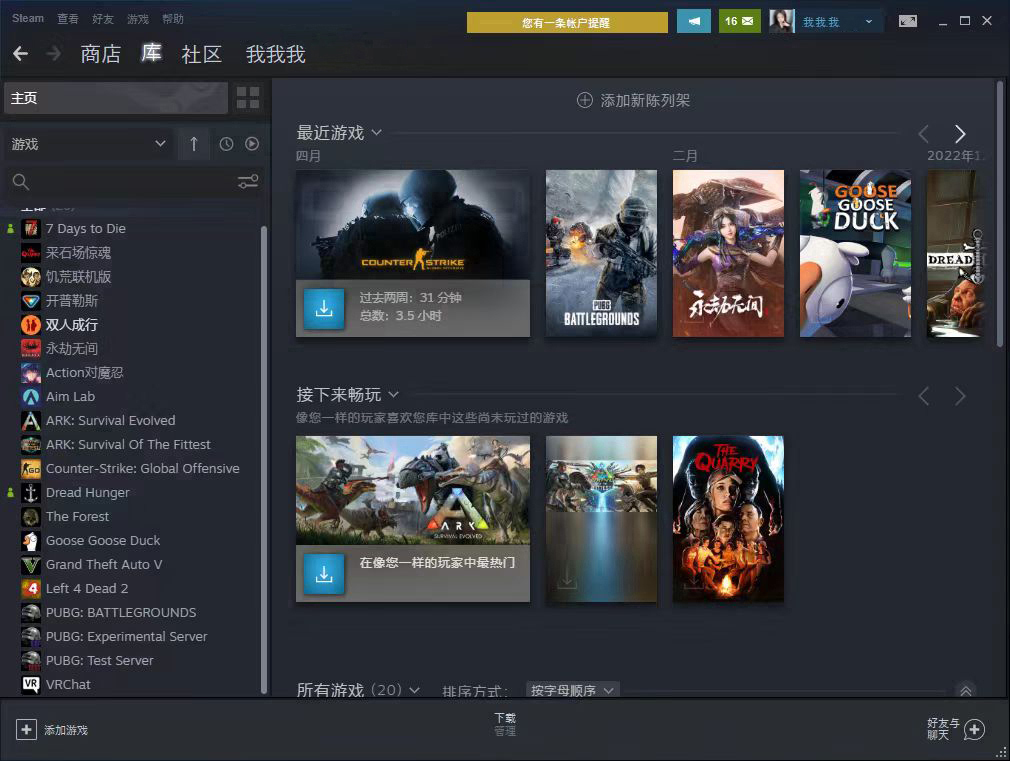Viewport: 1010px width, 761px height.
Task: Click the add new shelf plus icon
Action: coord(584,101)
